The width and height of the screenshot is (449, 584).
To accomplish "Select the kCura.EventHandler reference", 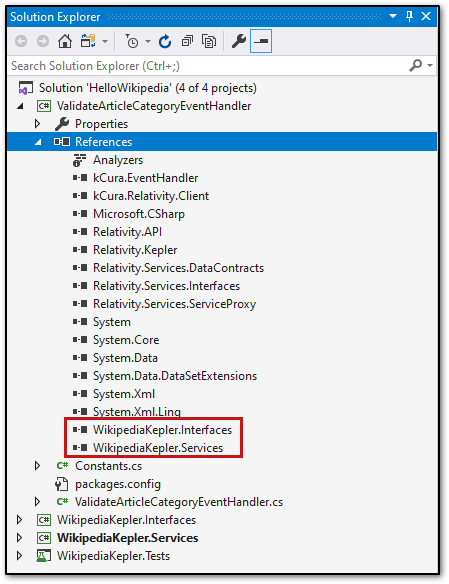I will coord(145,178).
